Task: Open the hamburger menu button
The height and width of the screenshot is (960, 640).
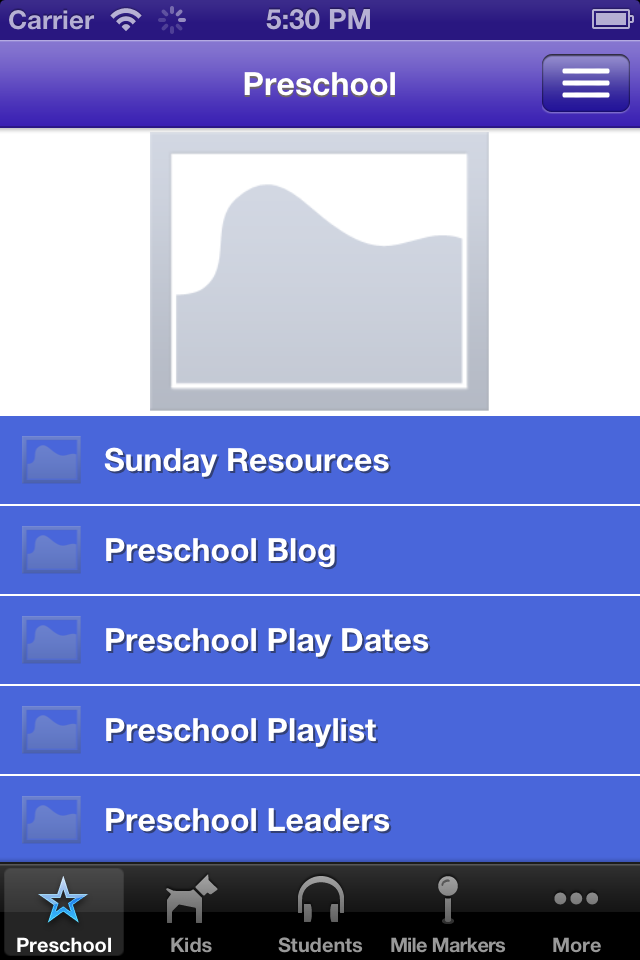Action: 586,83
